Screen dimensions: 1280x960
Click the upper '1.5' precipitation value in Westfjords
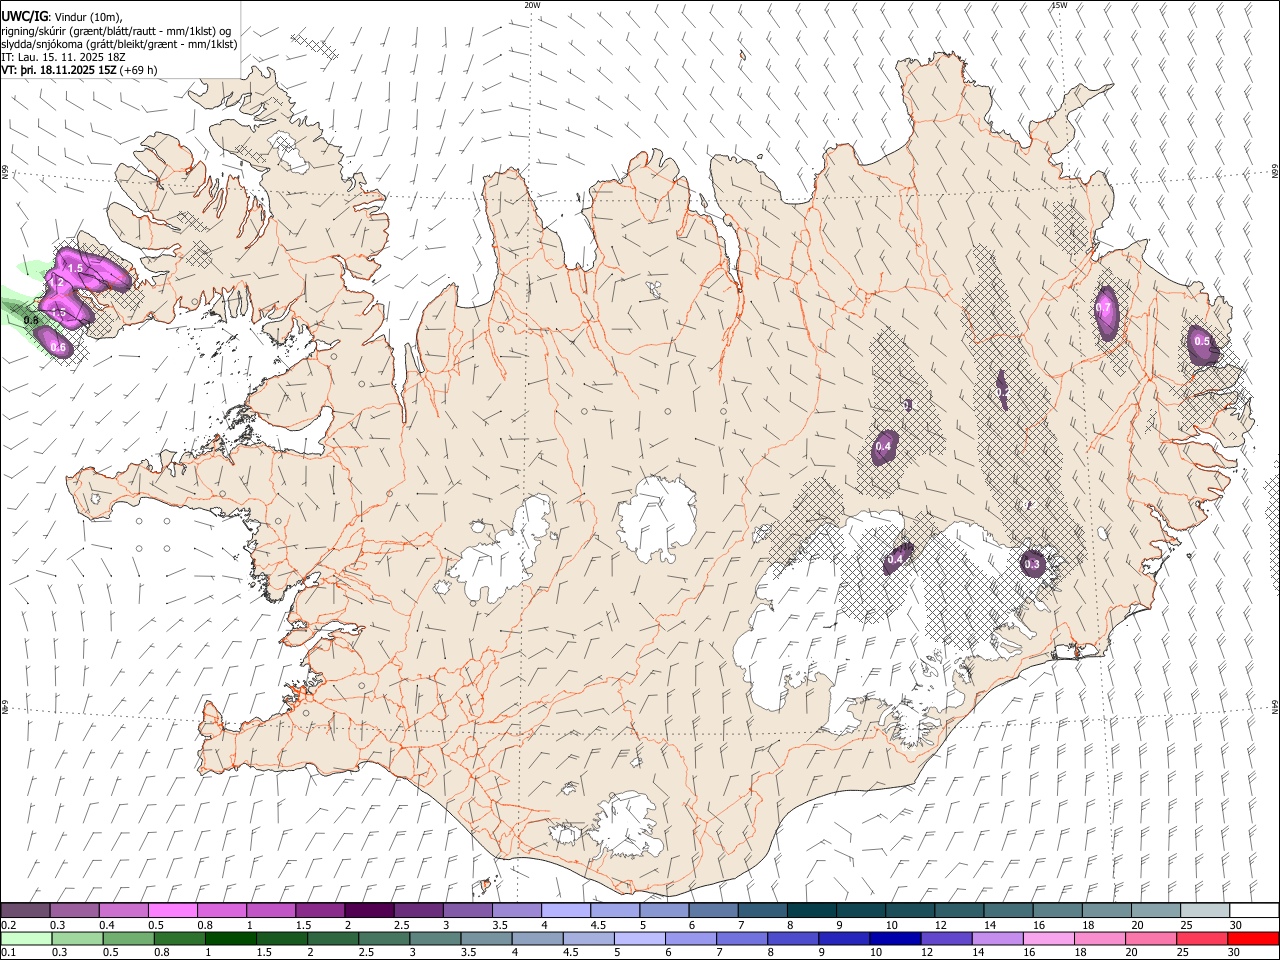point(75,268)
